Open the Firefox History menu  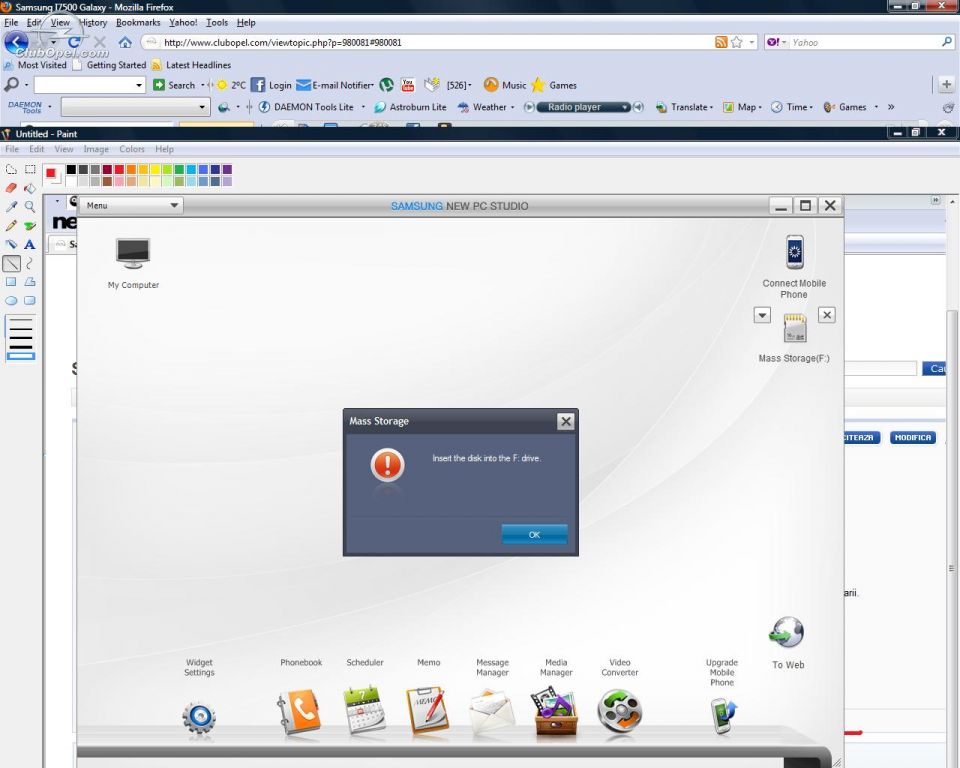point(93,23)
